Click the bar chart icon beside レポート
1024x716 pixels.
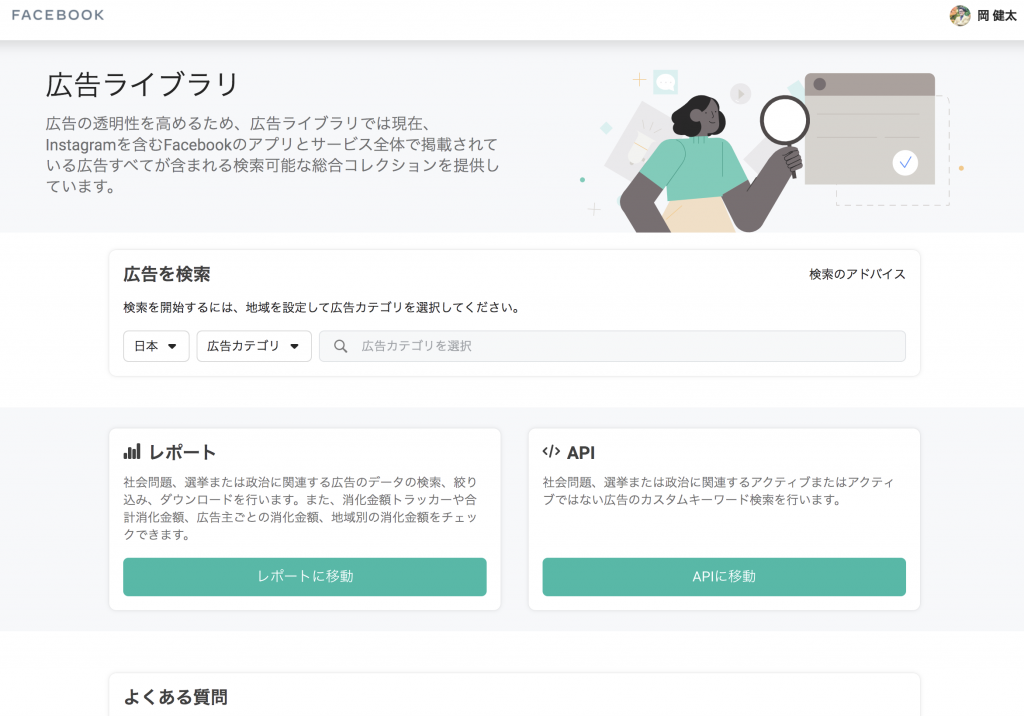(x=132, y=451)
